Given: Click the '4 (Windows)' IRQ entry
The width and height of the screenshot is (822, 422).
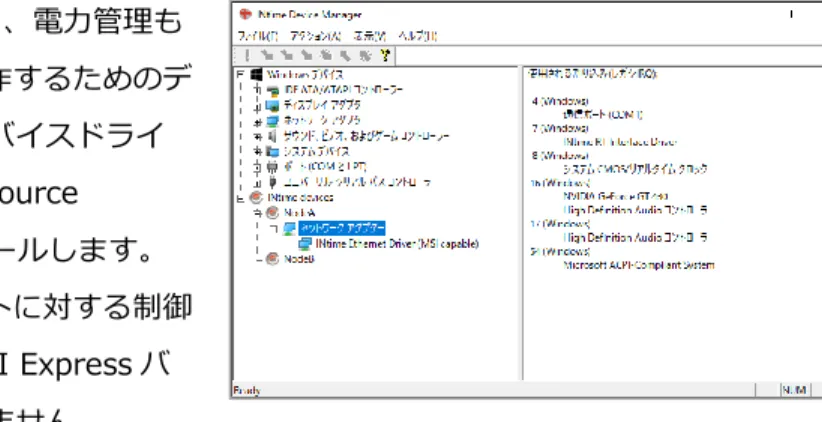Looking at the screenshot, I should click(x=560, y=101).
